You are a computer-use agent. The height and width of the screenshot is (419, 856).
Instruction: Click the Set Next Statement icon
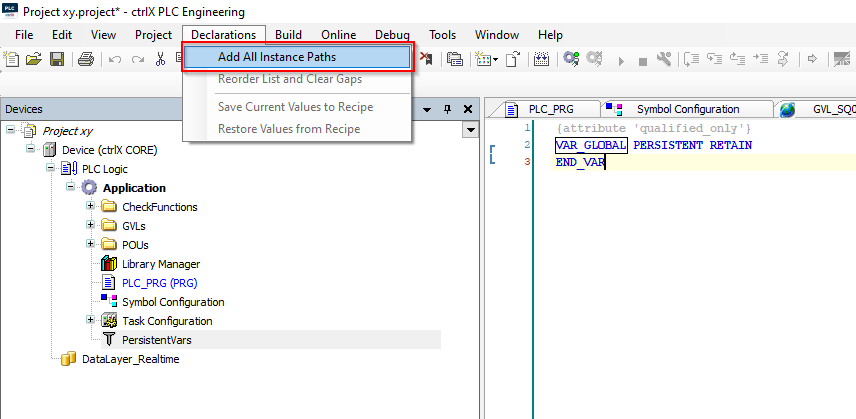tap(783, 58)
